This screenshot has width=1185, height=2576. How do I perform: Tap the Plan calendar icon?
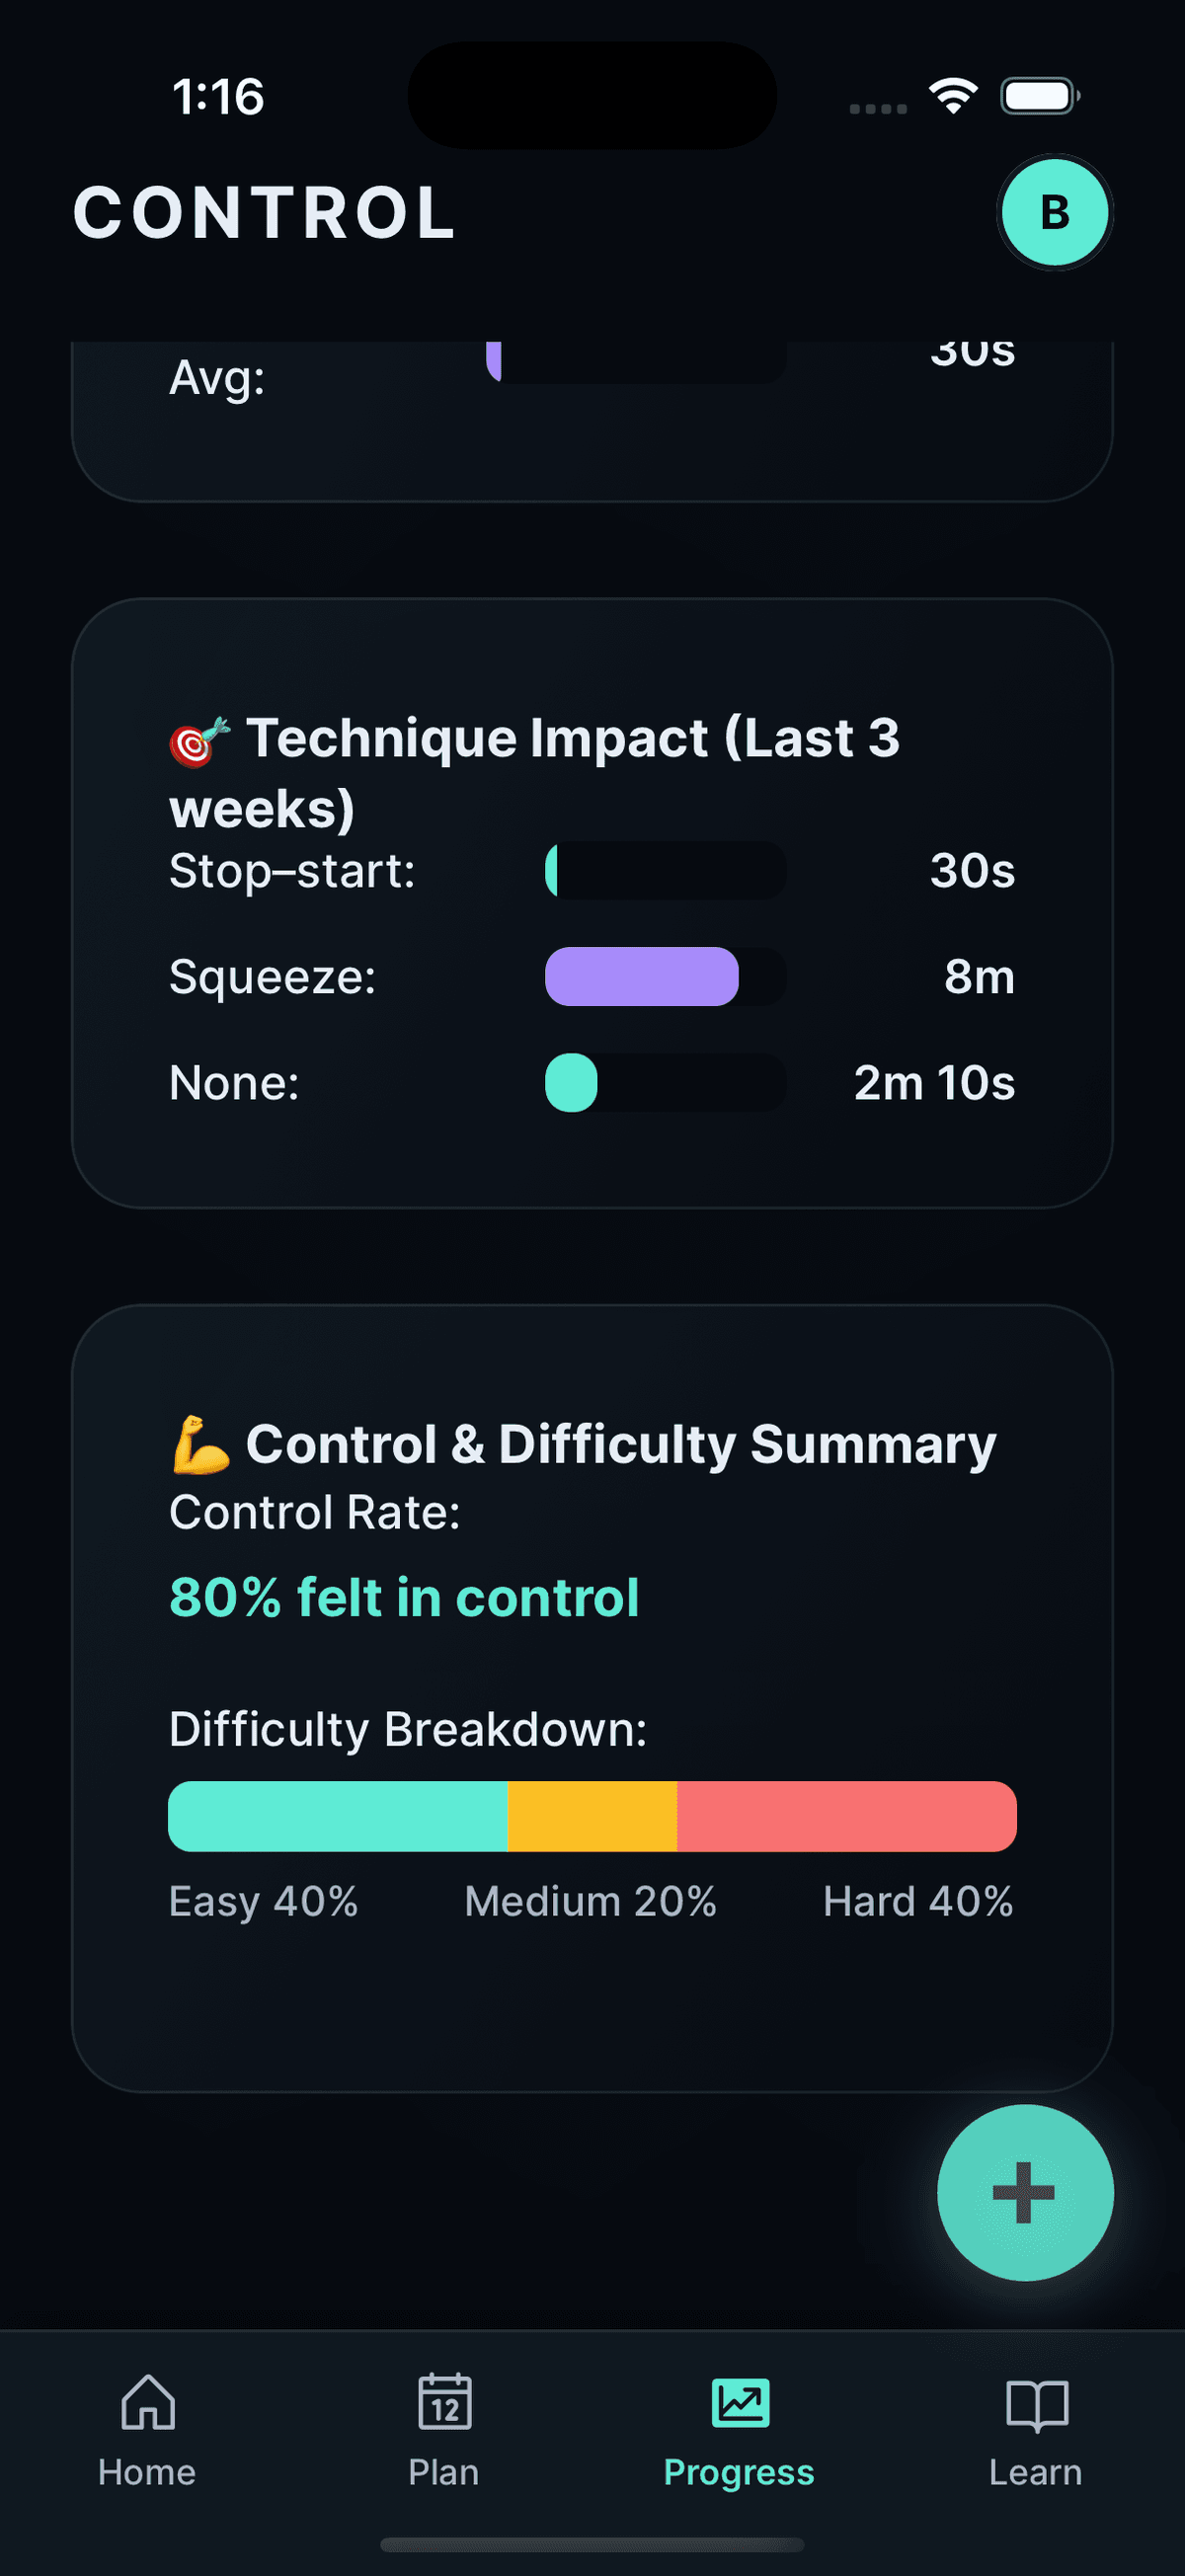(444, 2402)
